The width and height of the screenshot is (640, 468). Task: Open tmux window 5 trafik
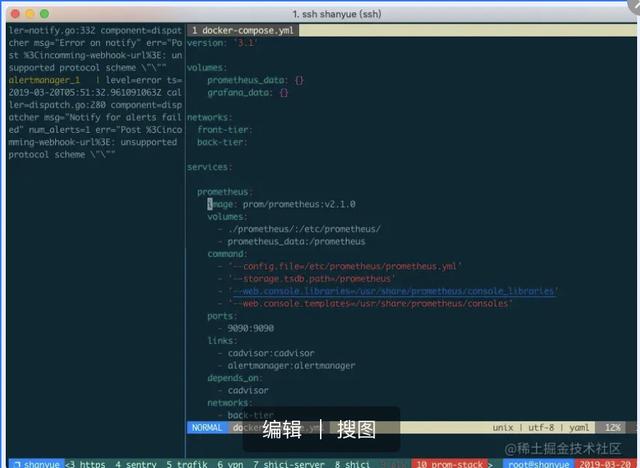click(186, 464)
